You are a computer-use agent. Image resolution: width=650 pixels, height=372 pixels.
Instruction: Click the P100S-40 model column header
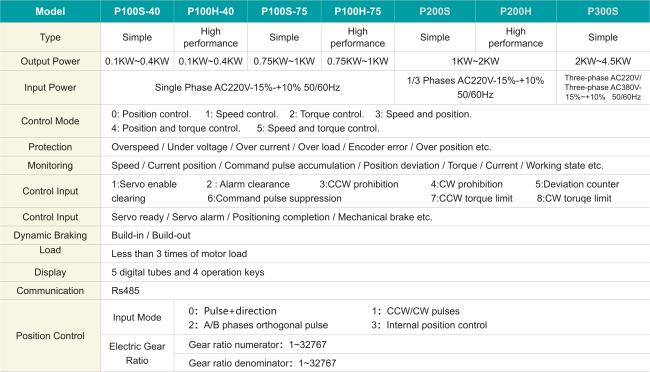coord(137,11)
